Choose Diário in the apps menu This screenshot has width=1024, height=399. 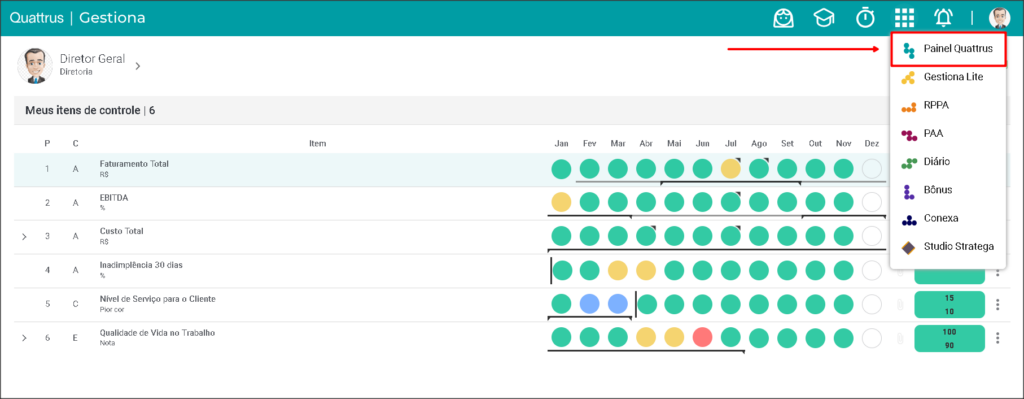(948, 161)
